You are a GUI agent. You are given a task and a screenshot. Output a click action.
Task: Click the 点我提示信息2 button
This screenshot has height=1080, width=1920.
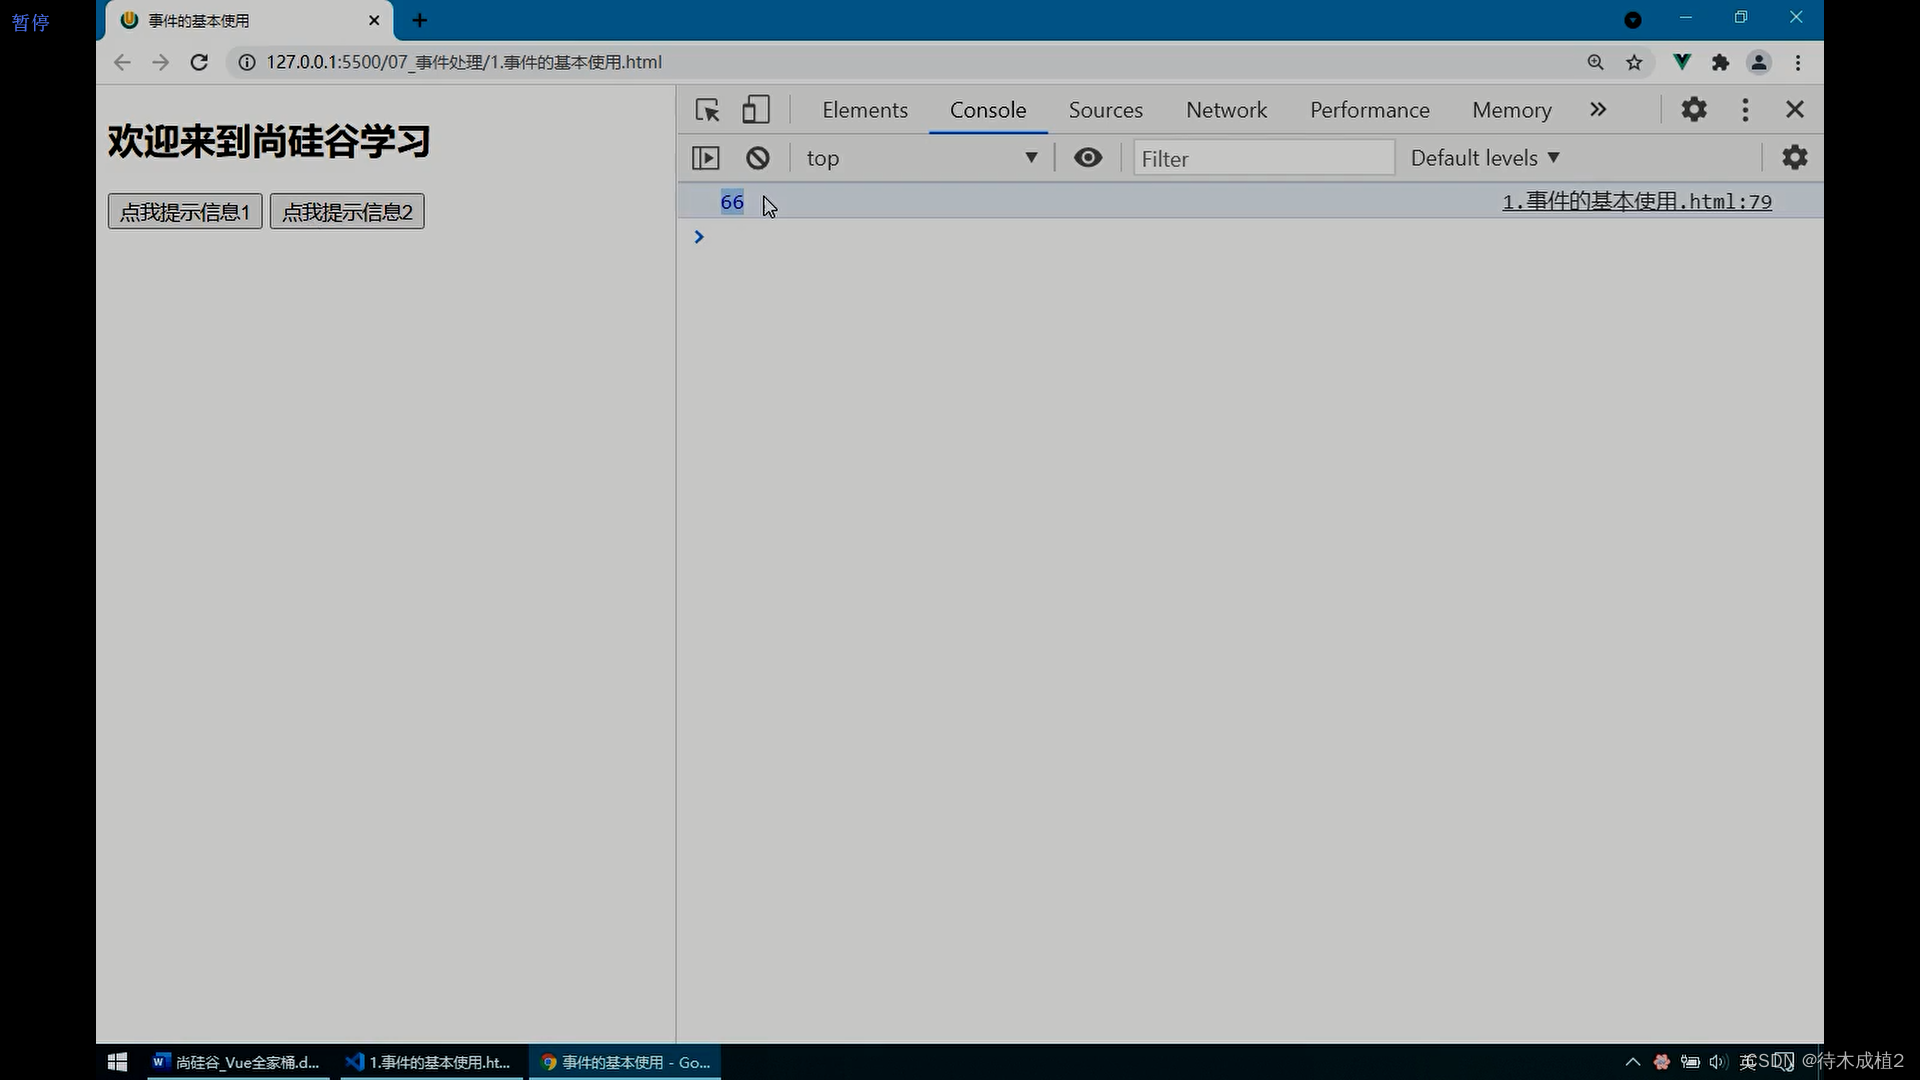tap(347, 212)
